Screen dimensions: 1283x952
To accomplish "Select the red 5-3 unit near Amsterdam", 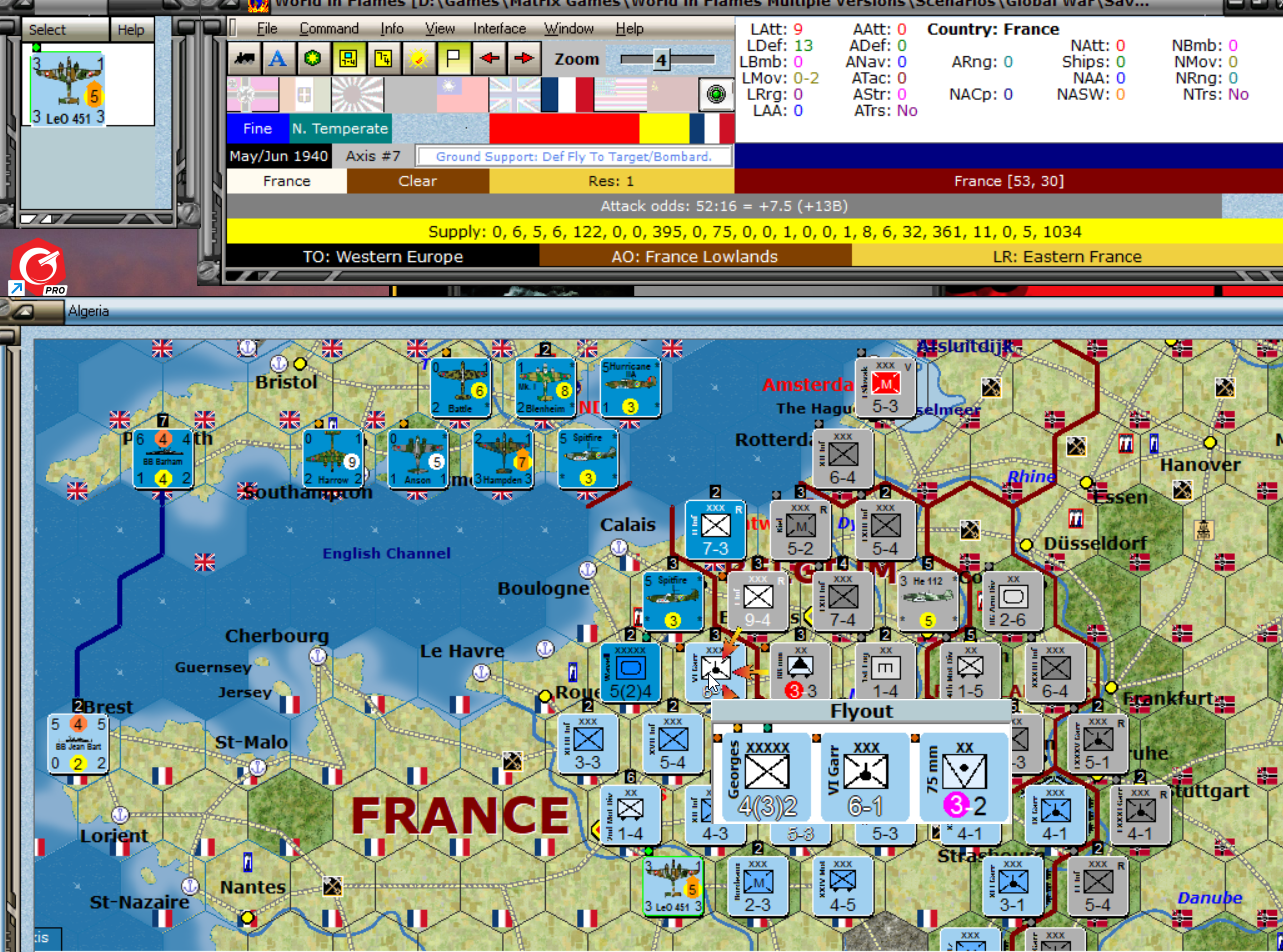I will [885, 388].
